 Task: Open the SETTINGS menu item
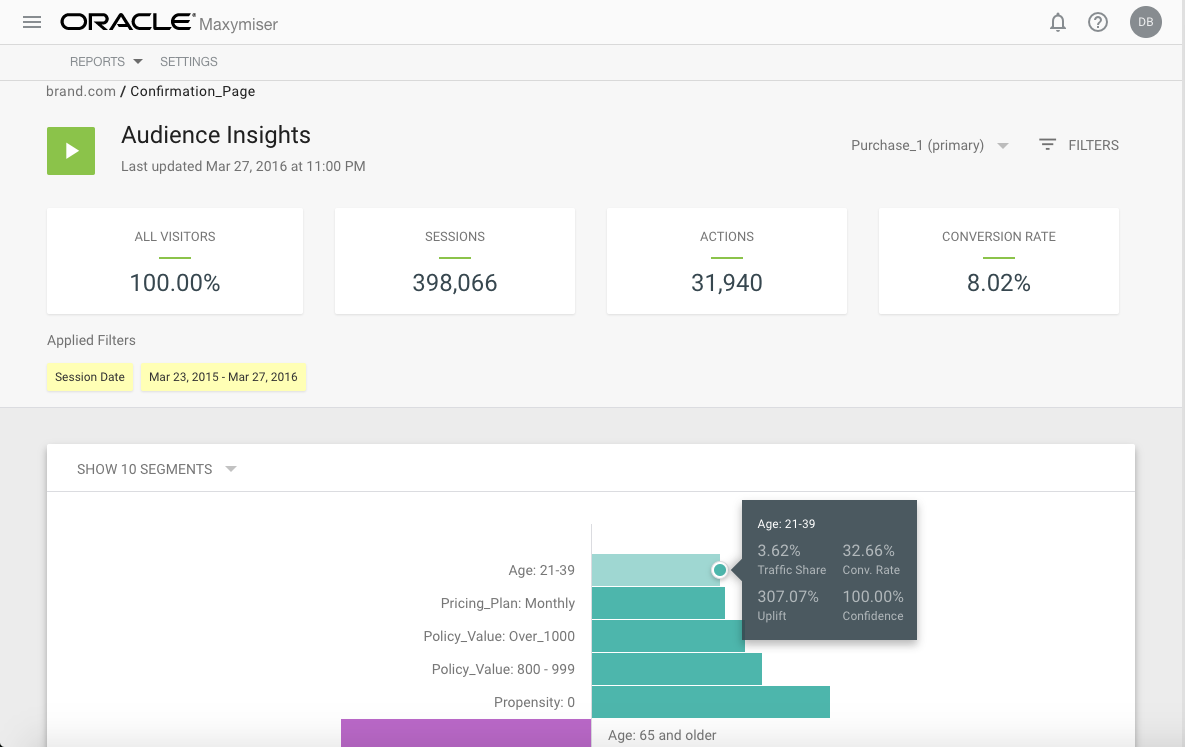coord(188,62)
